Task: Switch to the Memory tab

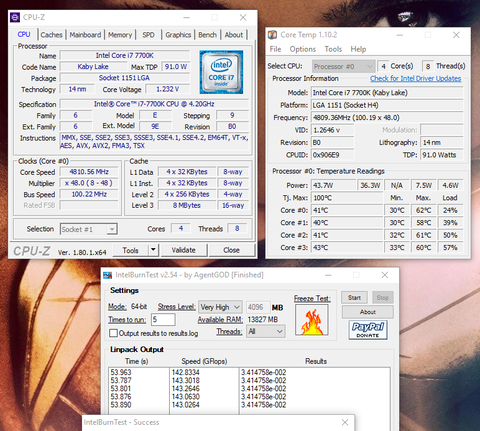Action: (x=120, y=35)
